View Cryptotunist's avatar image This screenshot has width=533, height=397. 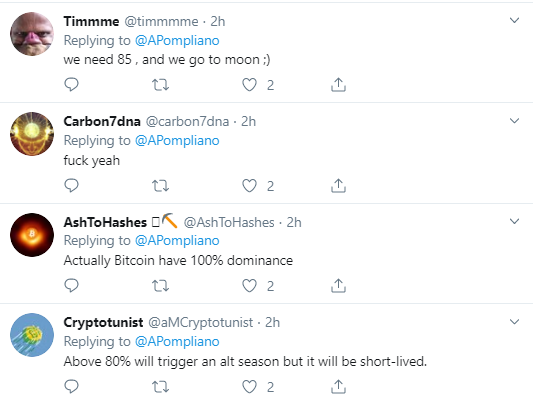(32, 335)
